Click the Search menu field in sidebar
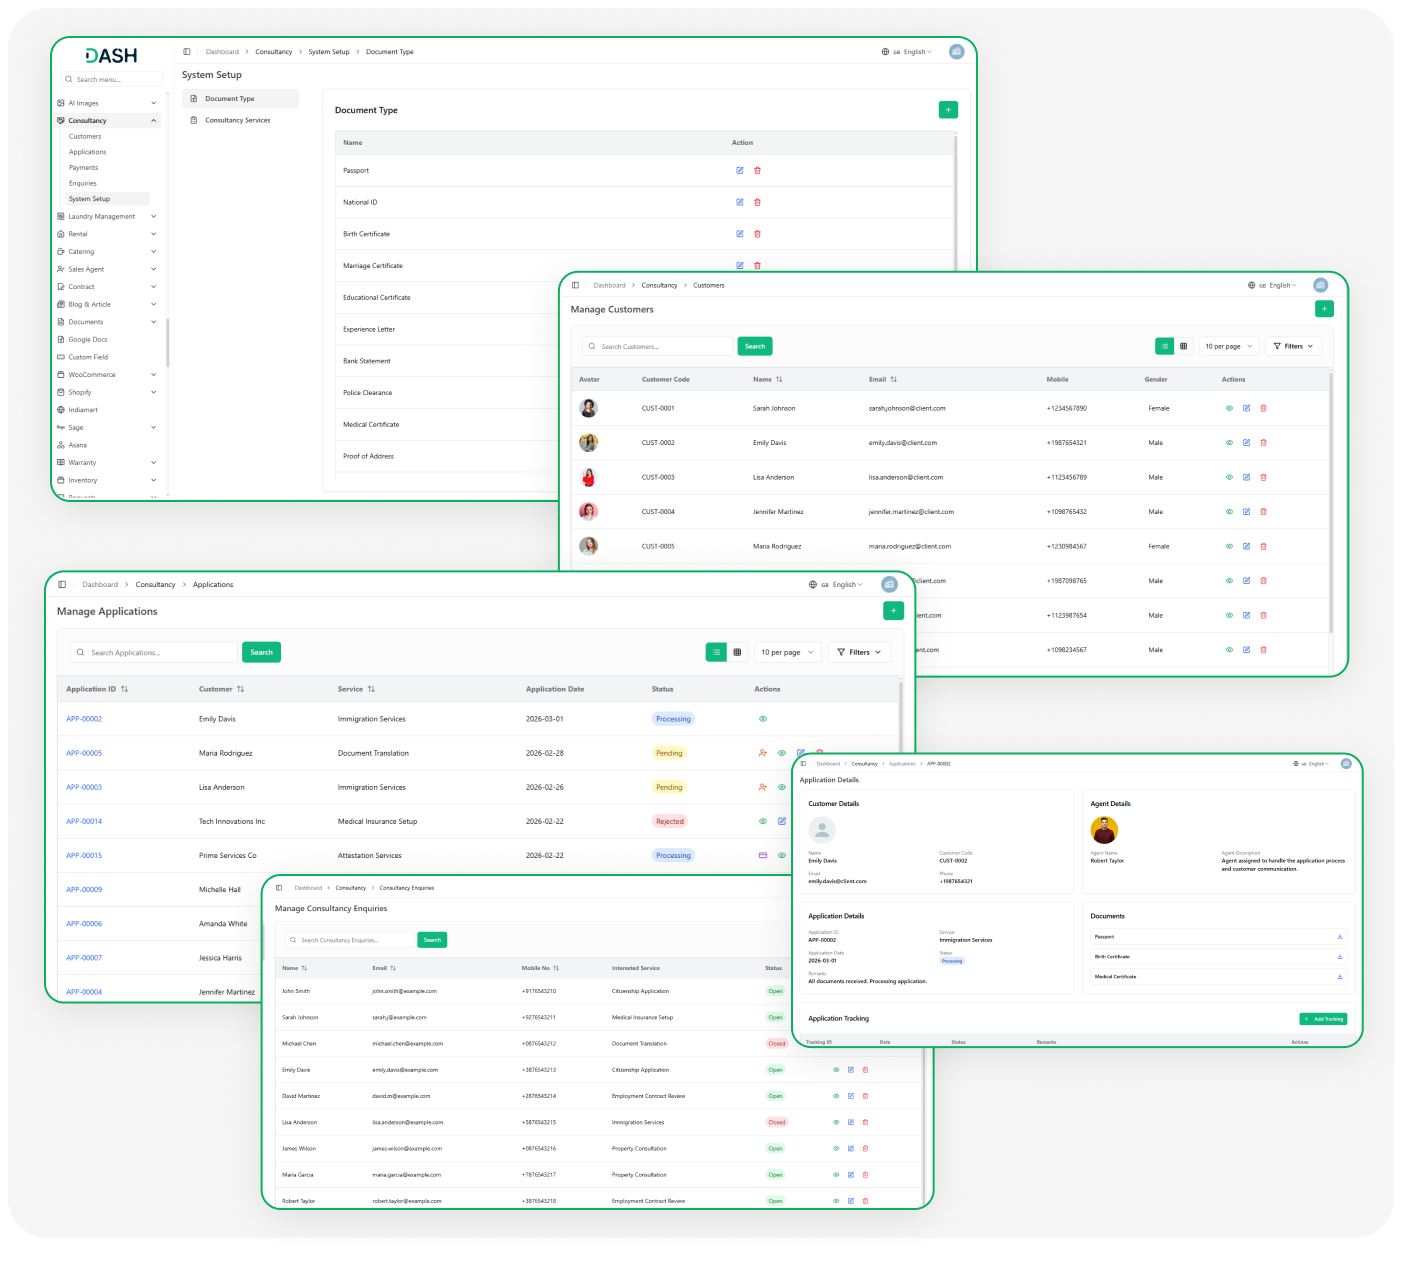Viewport: 1408px width, 1262px height. point(111,79)
